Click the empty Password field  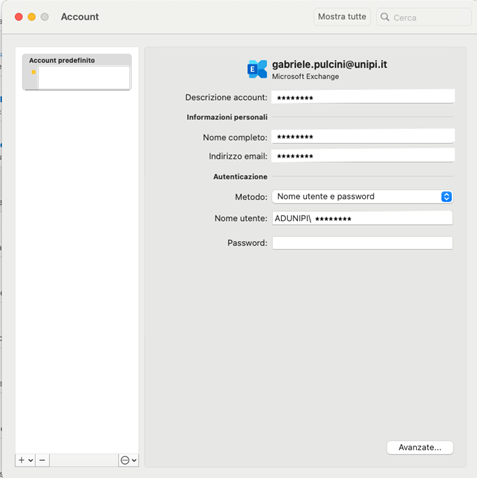[362, 243]
